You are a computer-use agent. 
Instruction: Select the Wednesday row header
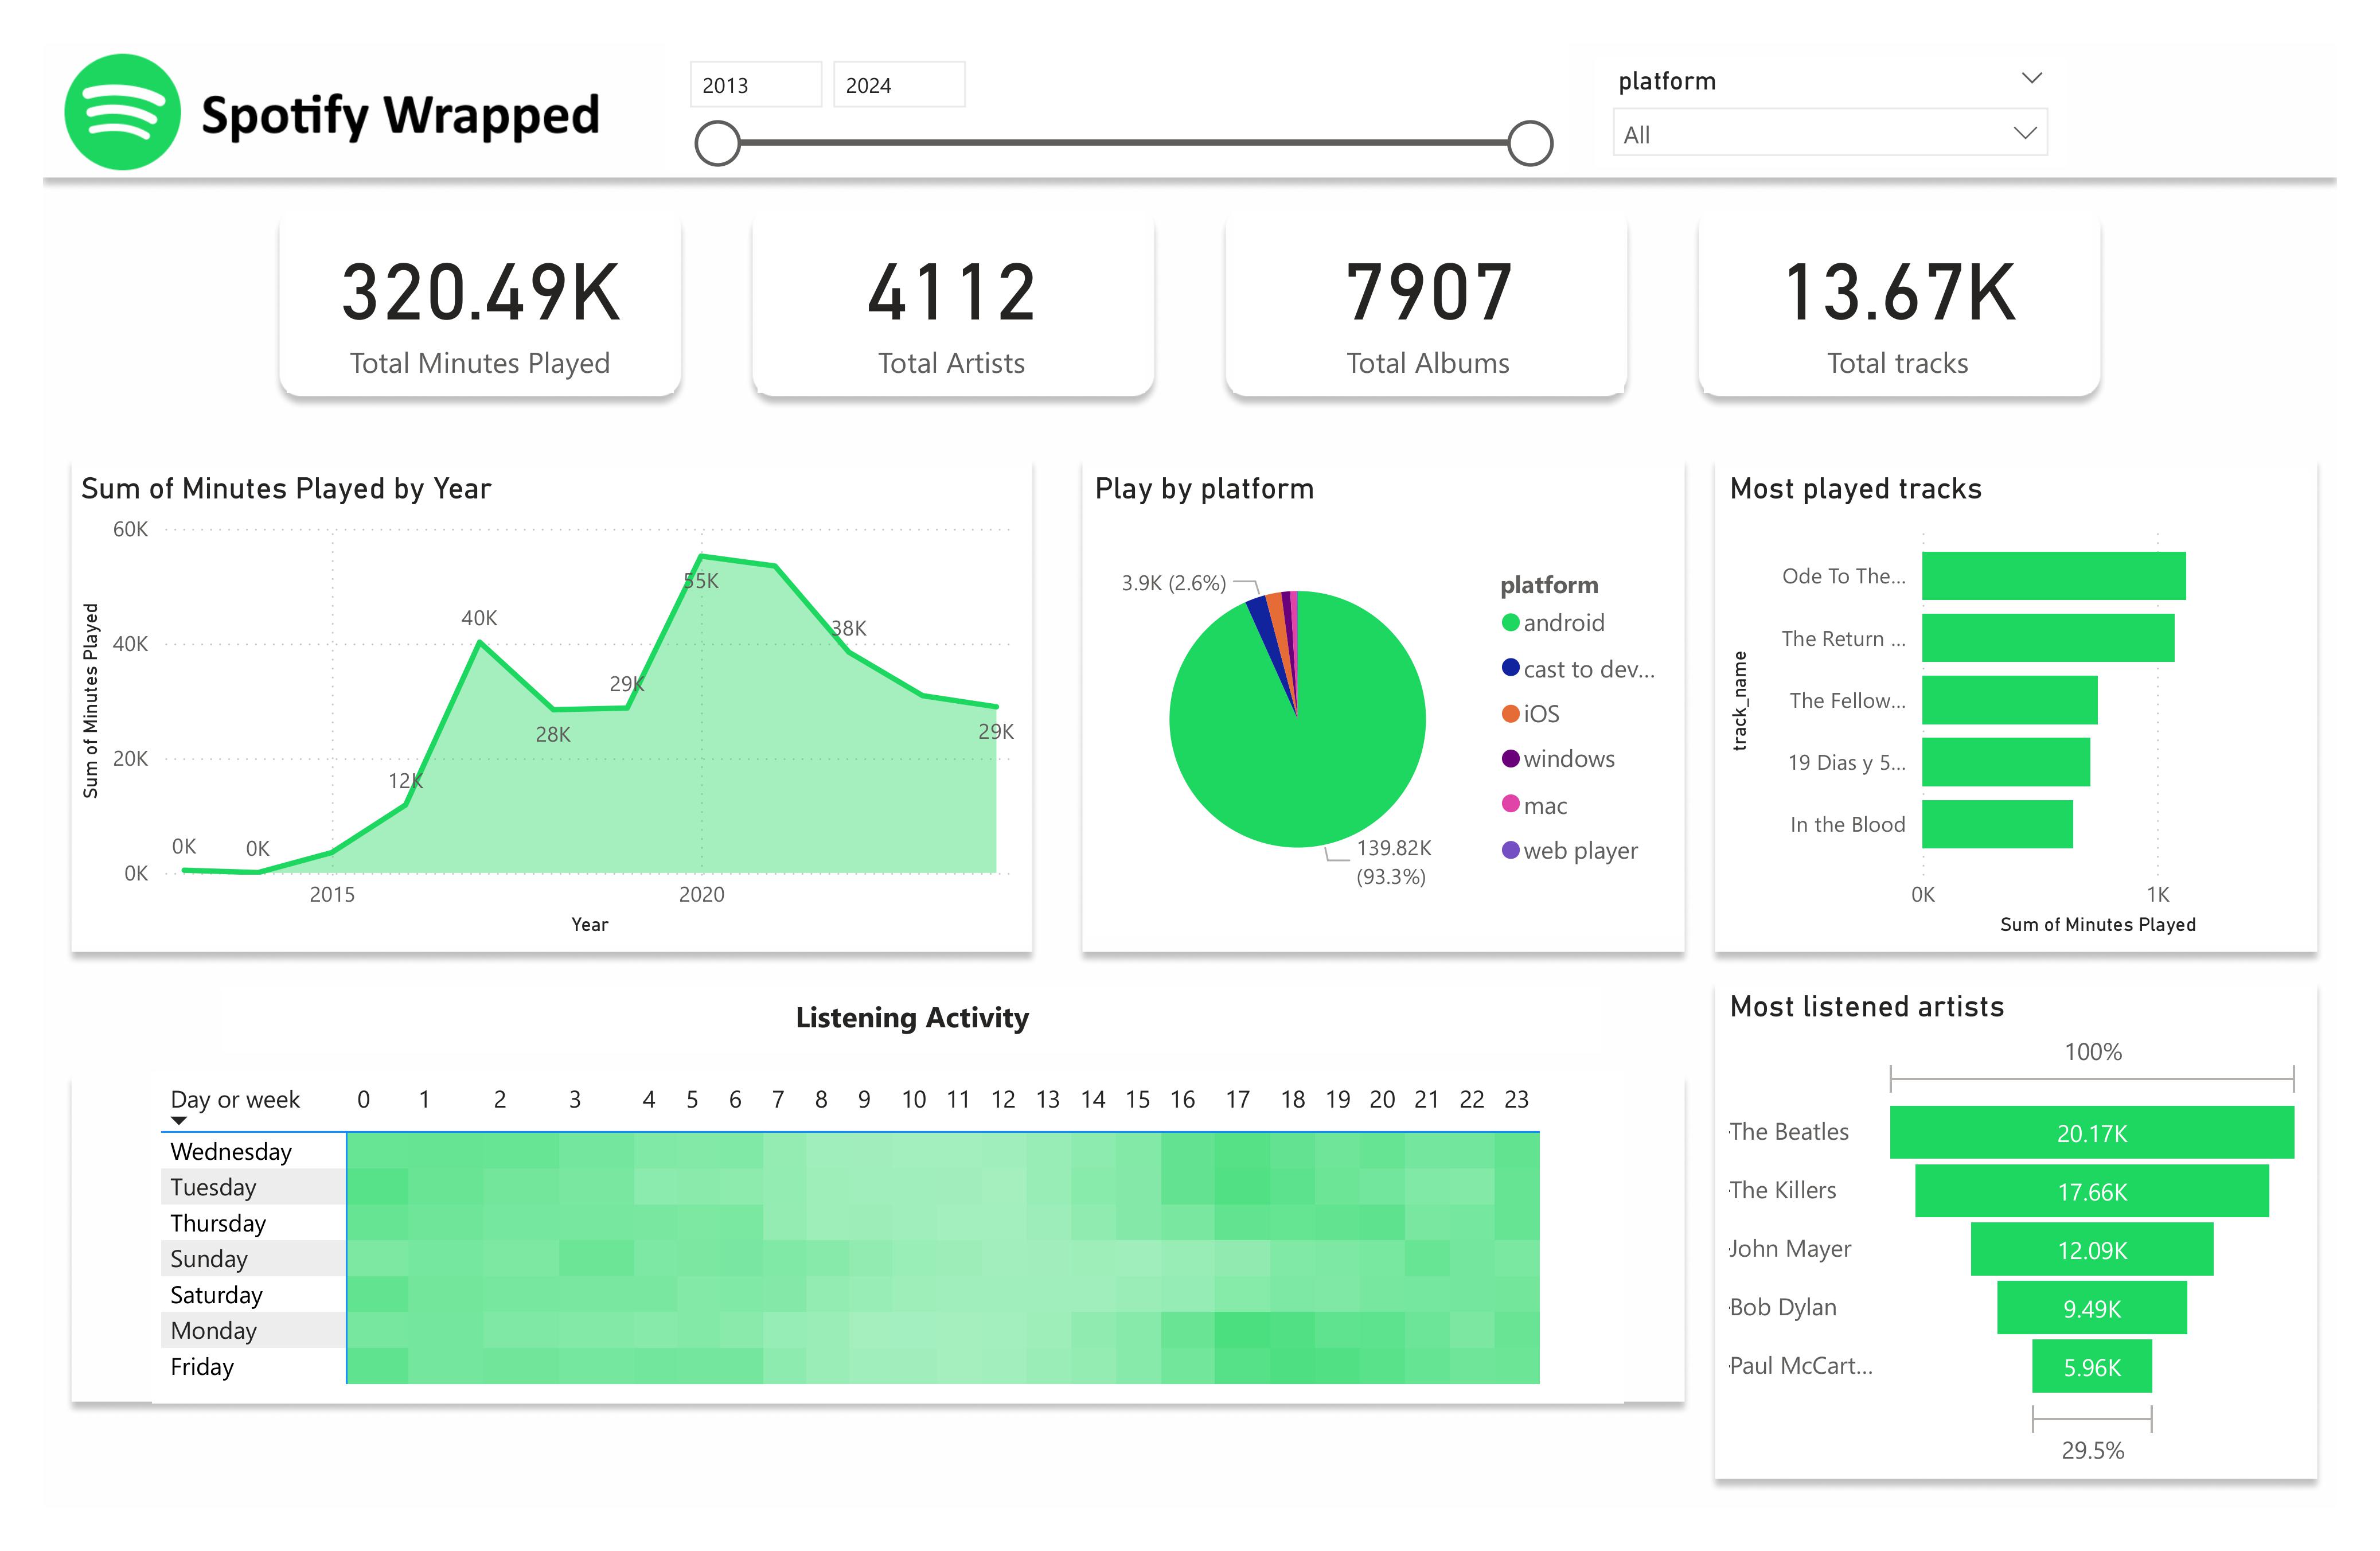pyautogui.click(x=231, y=1151)
